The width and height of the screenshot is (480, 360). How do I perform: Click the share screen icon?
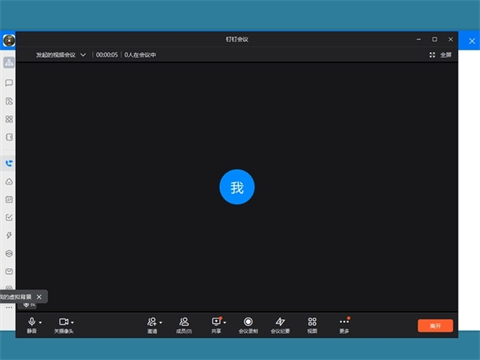[x=216, y=322]
